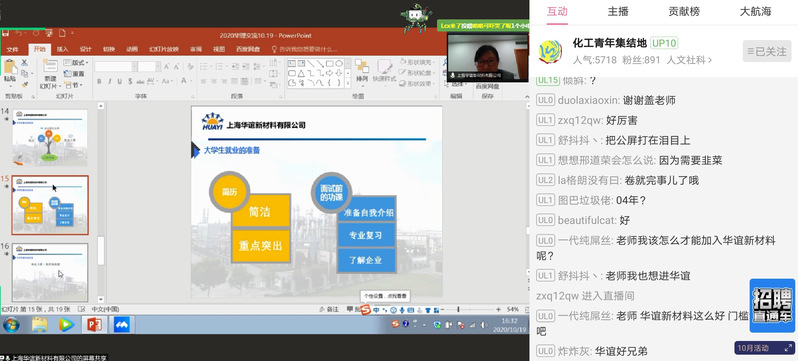Viewport: 798px width, 361px height.
Task: Click the Save icon in quick access toolbar
Action: click(6, 34)
